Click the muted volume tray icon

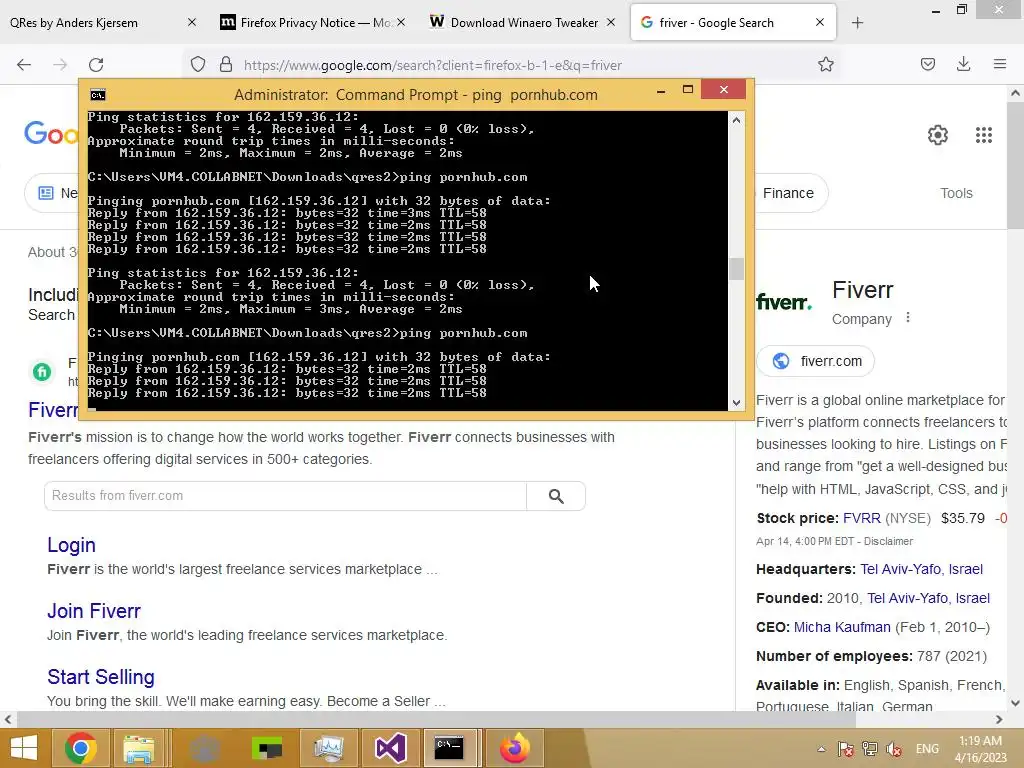pos(894,749)
